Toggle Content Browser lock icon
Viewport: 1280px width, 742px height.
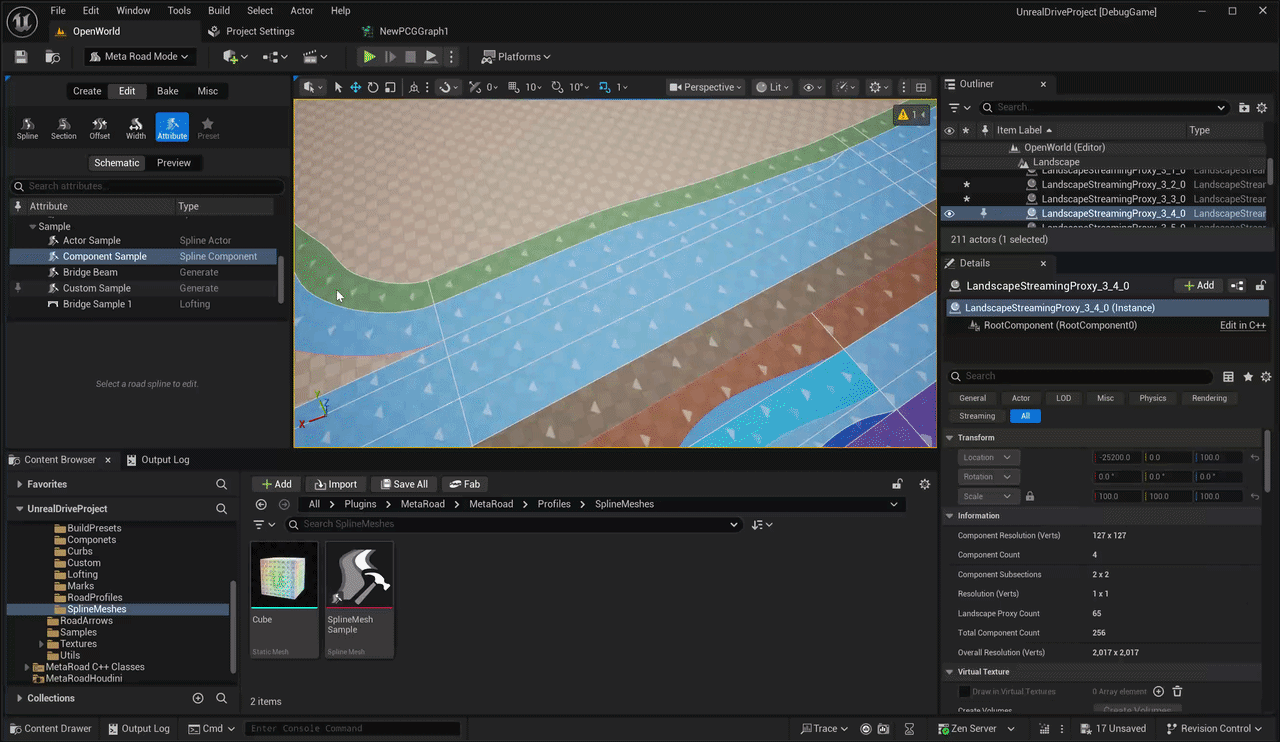(898, 484)
